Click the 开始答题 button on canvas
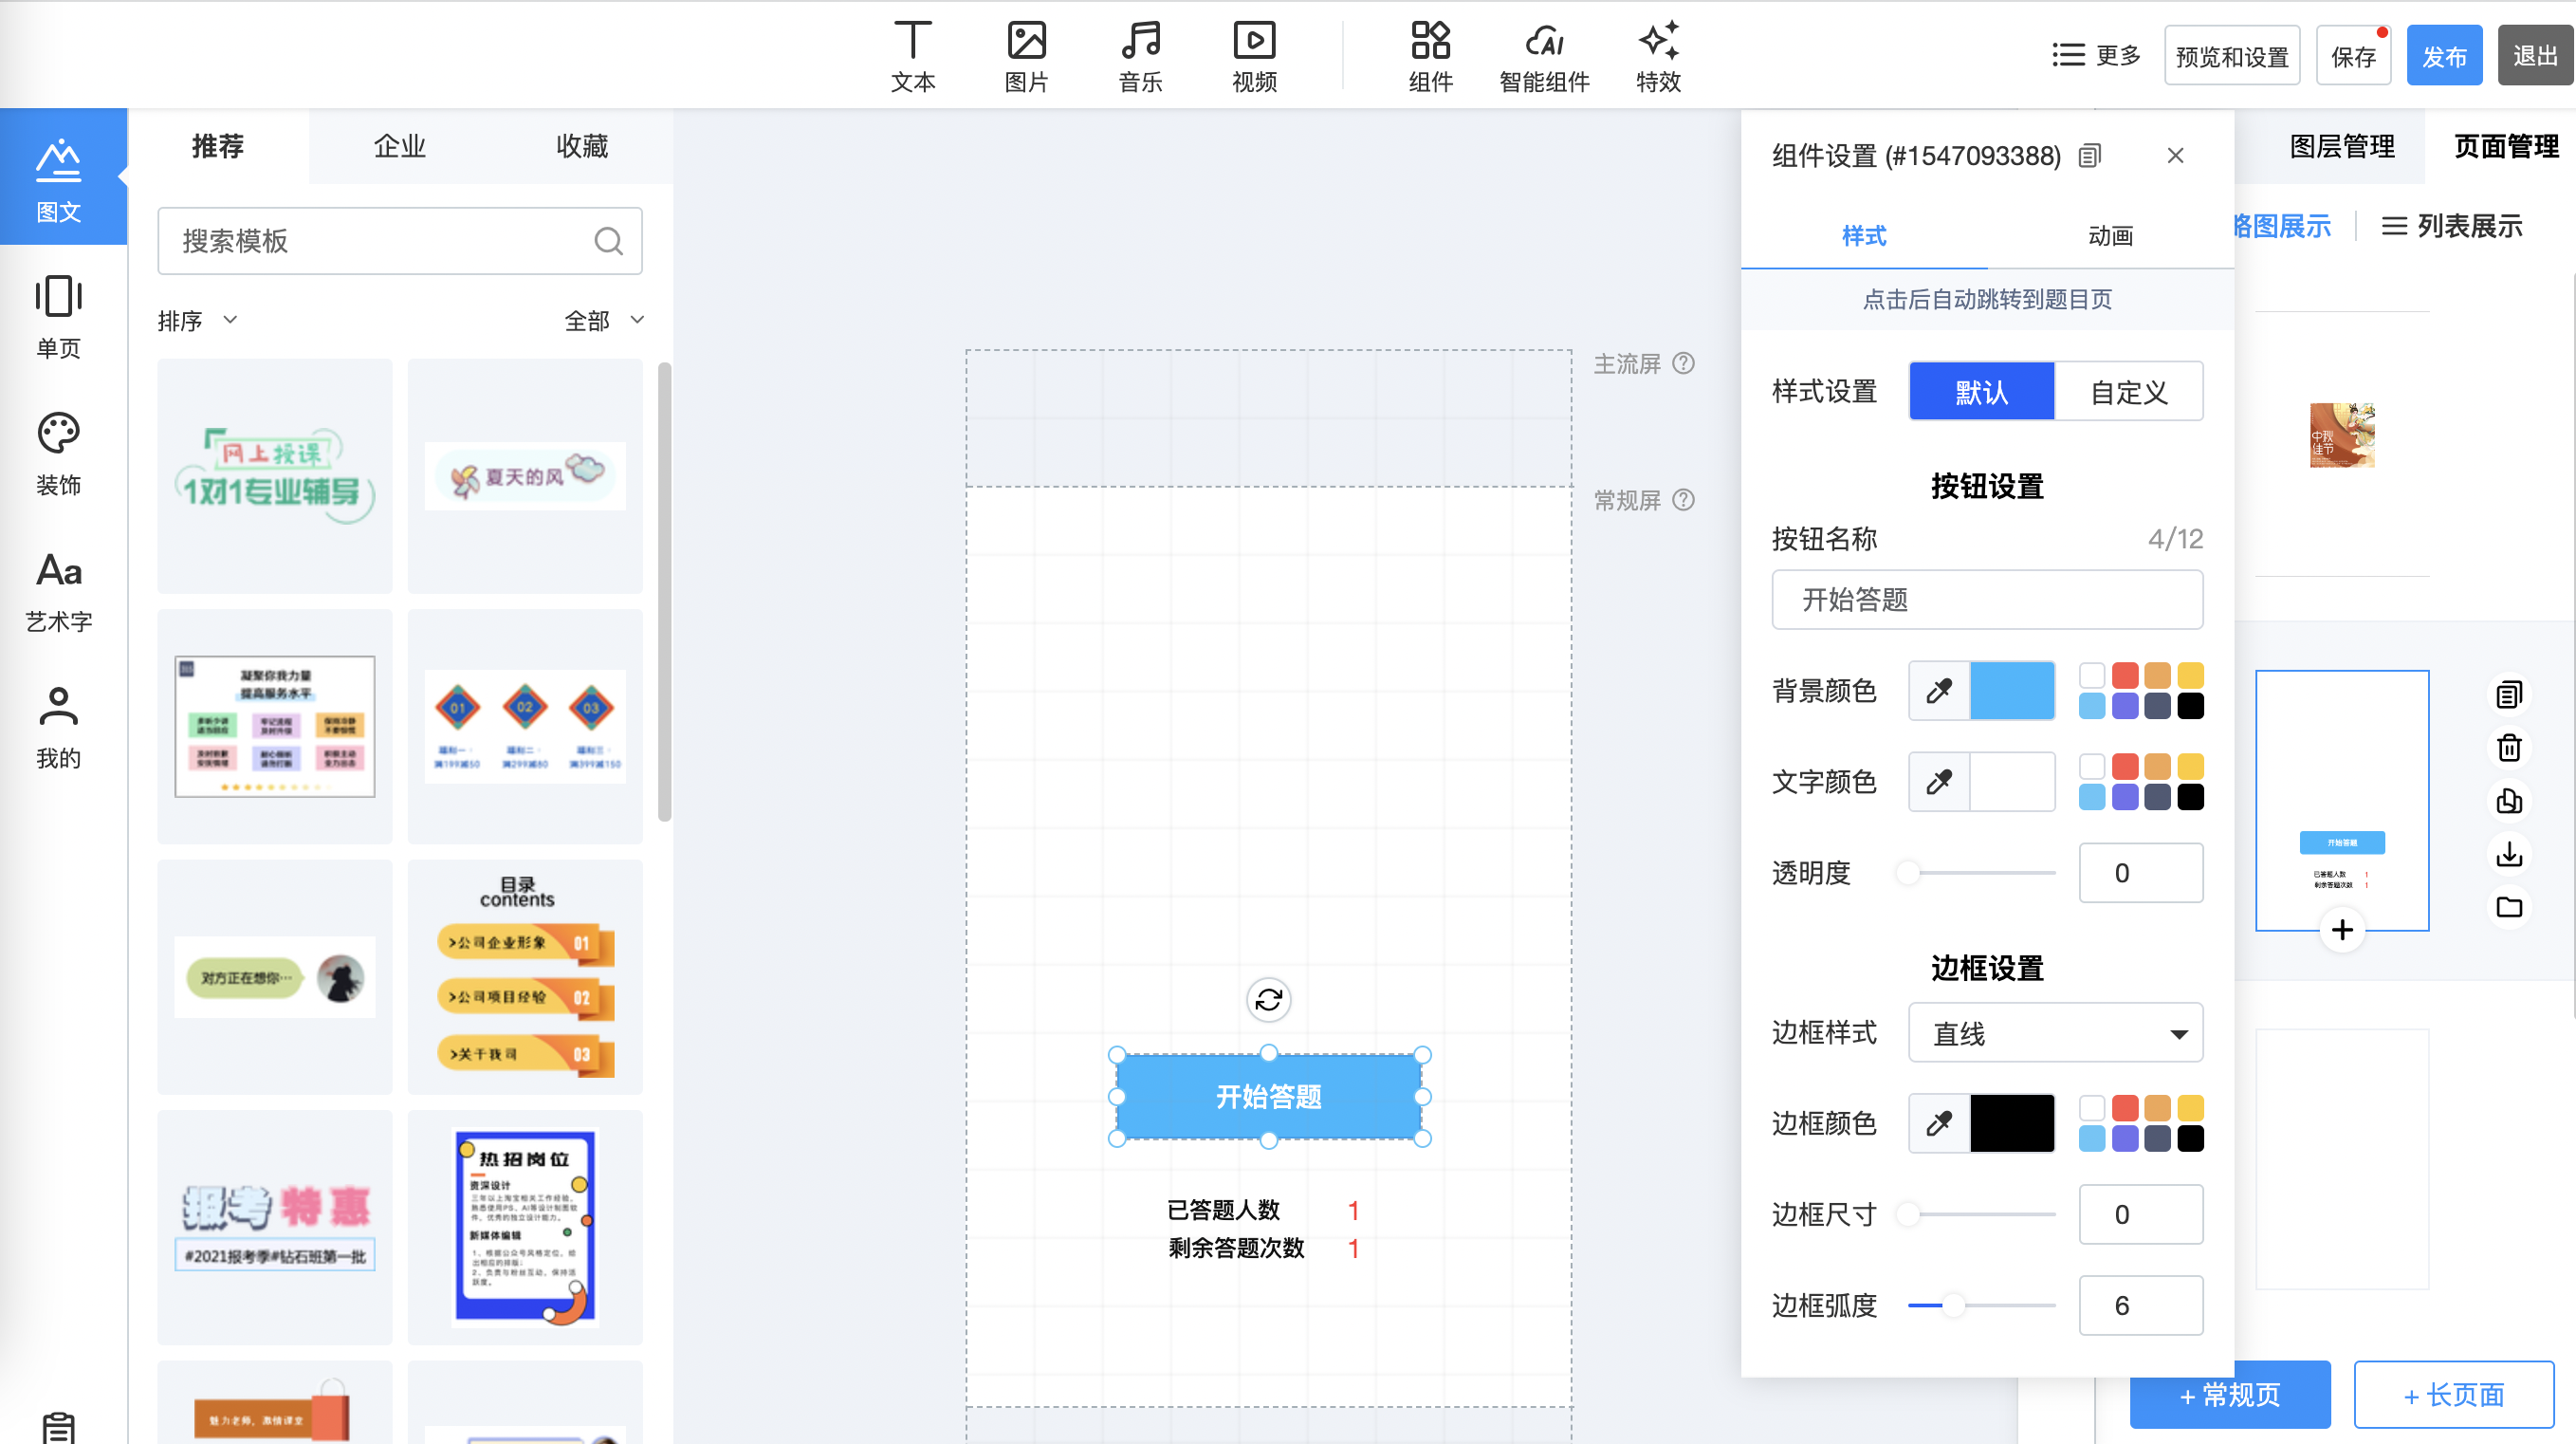The image size is (2576, 1444). click(x=1268, y=1096)
